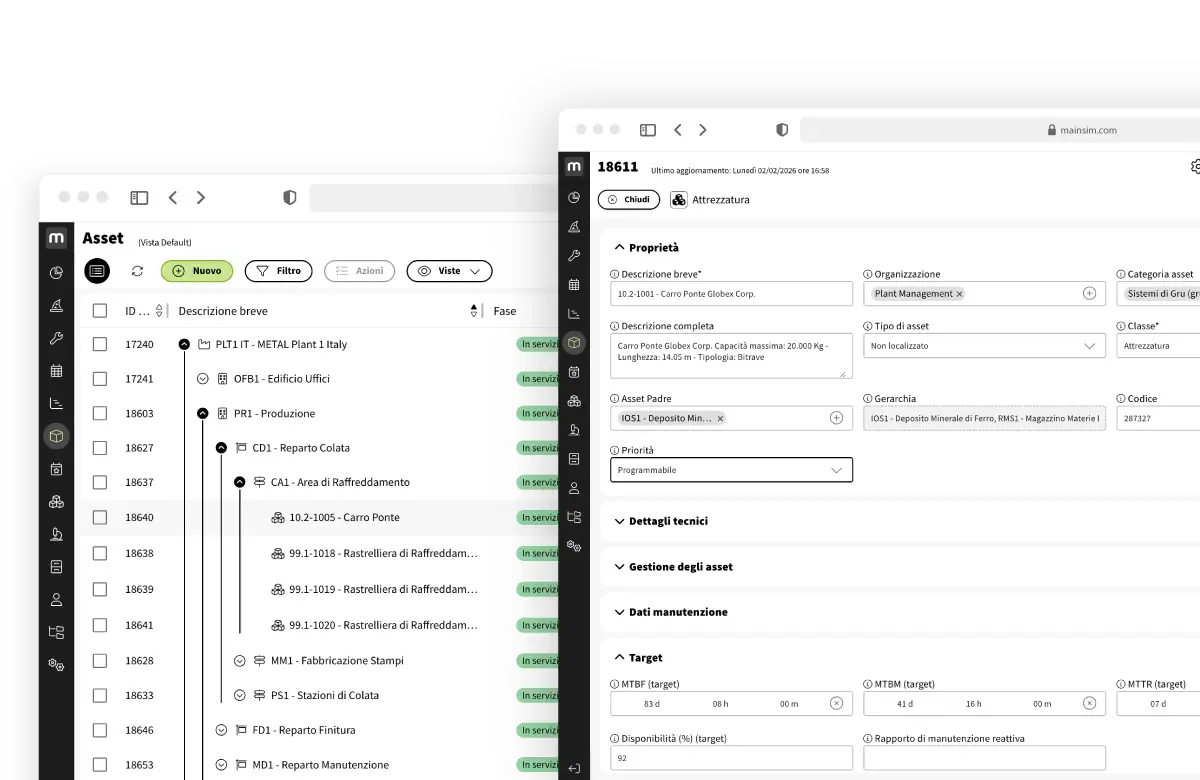This screenshot has height=780, width=1200.
Task: Toggle the select-all checkbox in the asset table header
Action: (100, 311)
